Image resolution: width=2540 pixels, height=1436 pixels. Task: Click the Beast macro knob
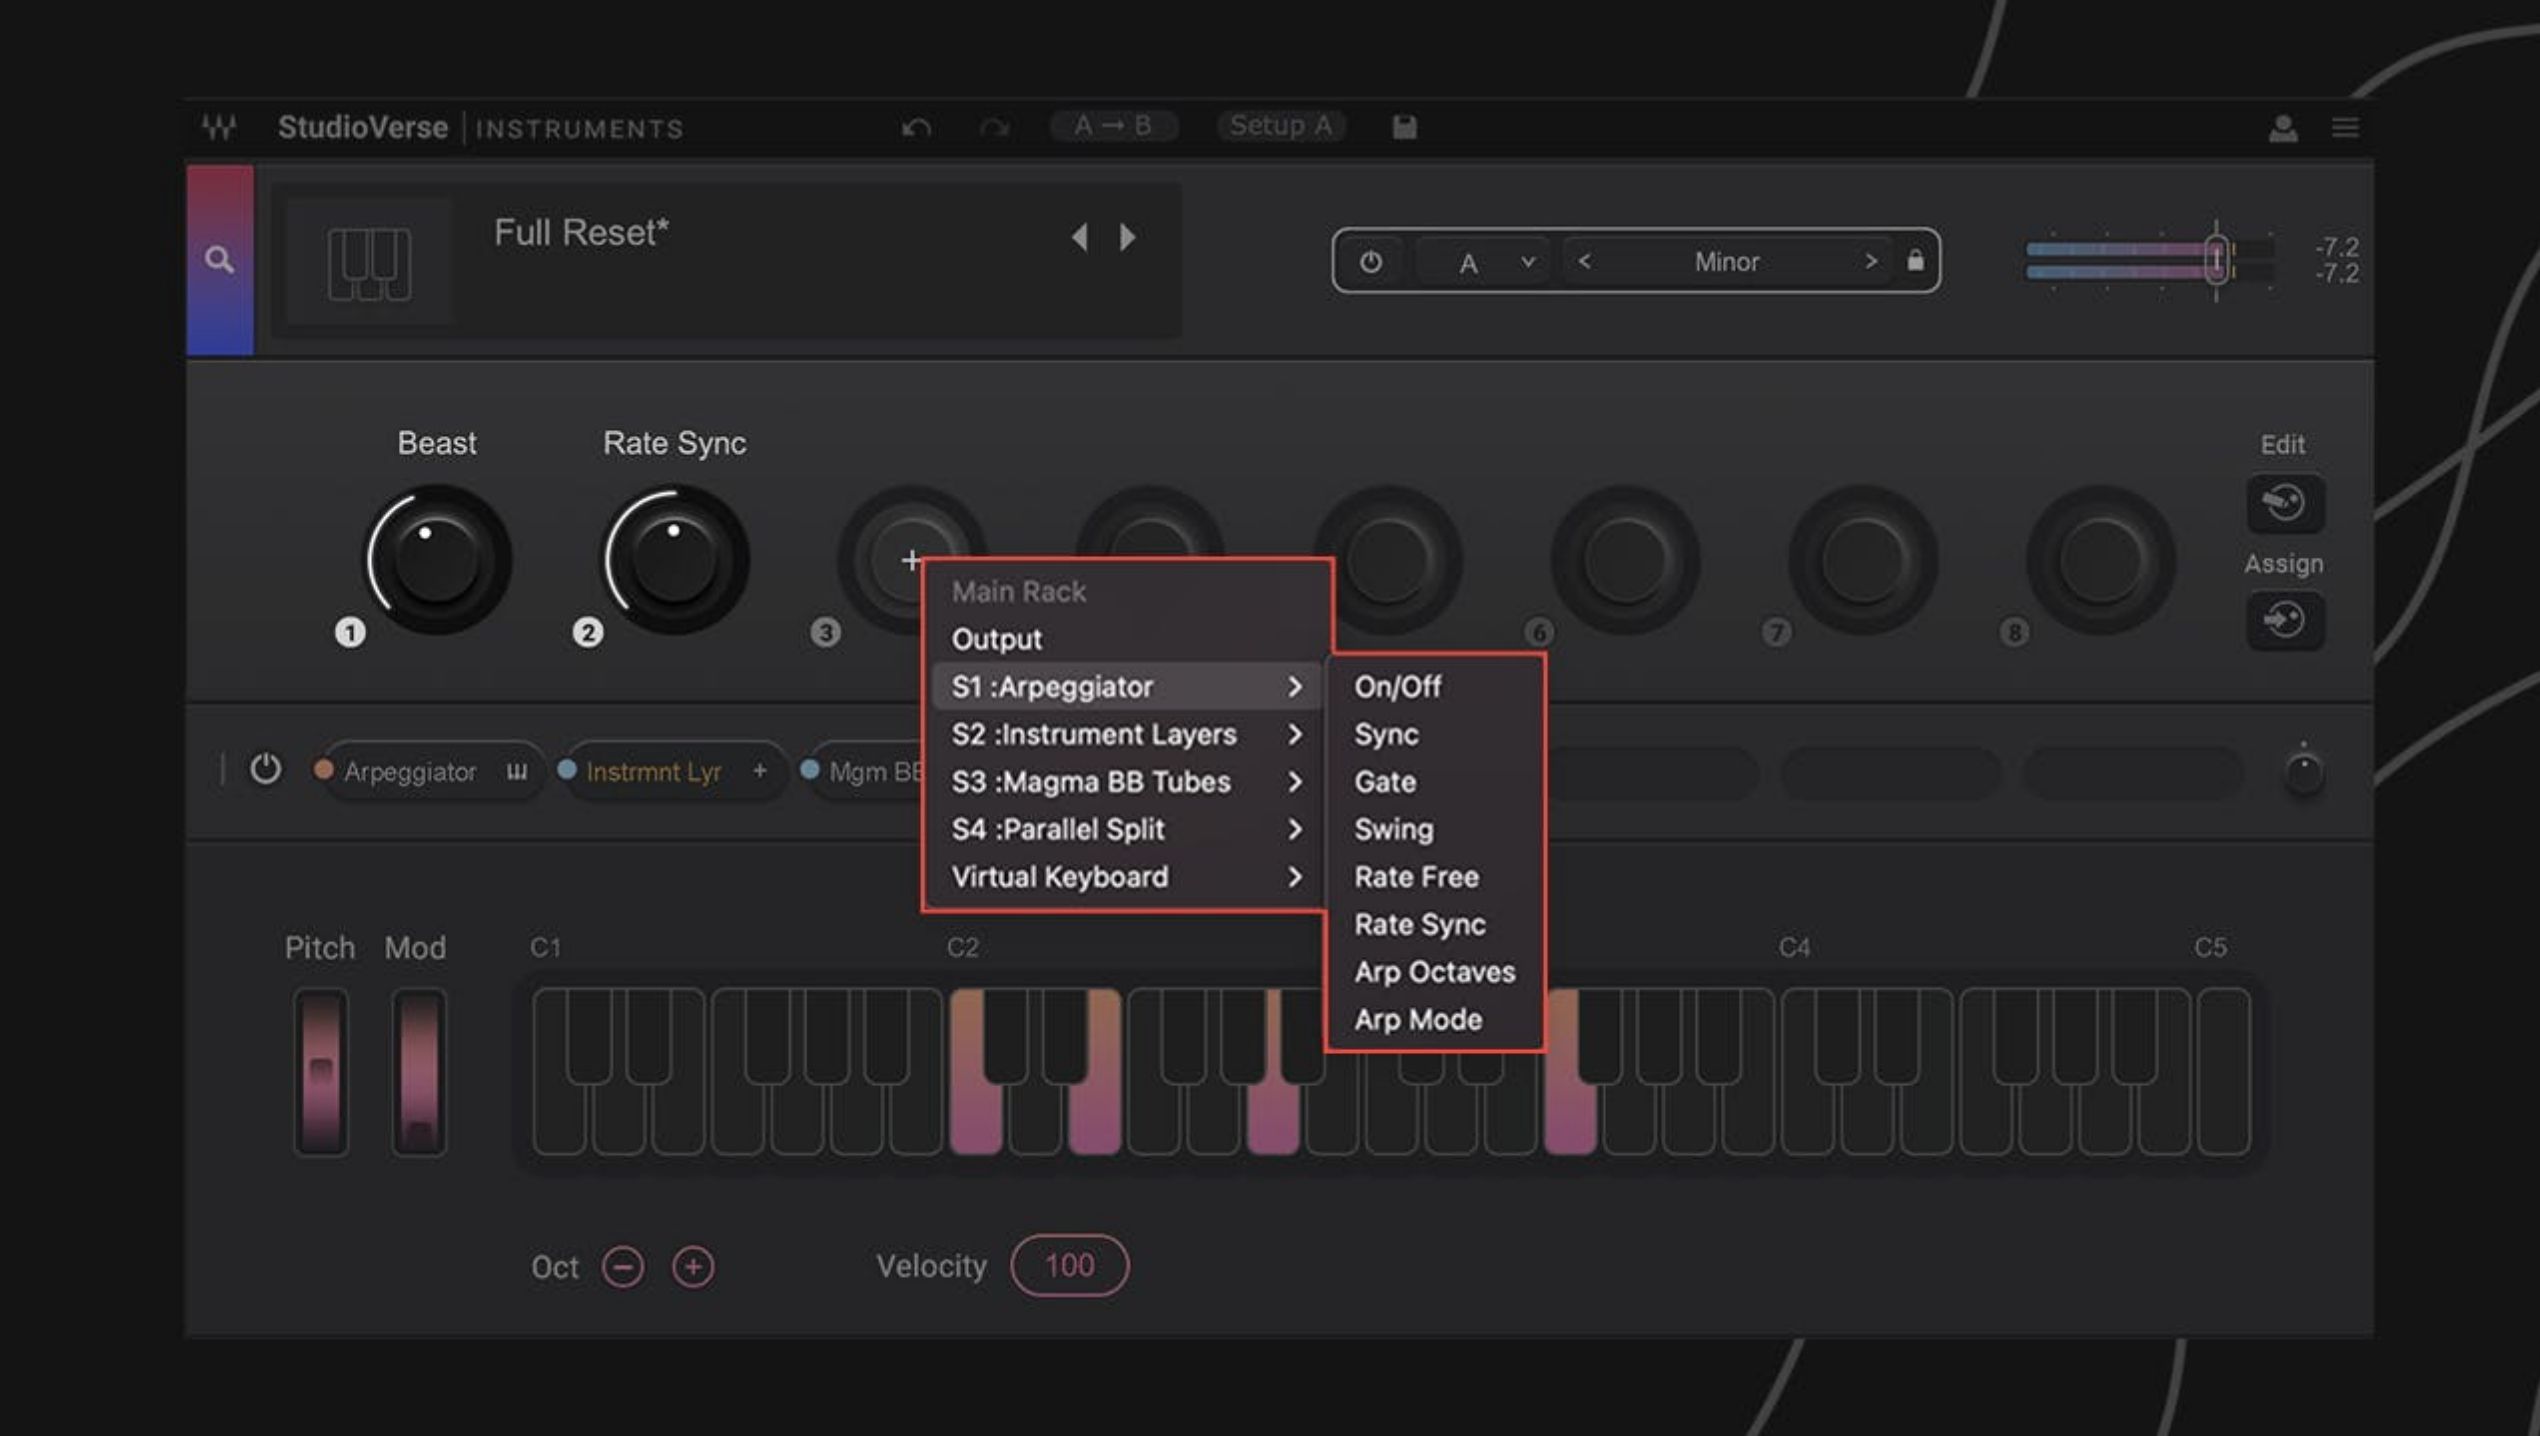(437, 560)
